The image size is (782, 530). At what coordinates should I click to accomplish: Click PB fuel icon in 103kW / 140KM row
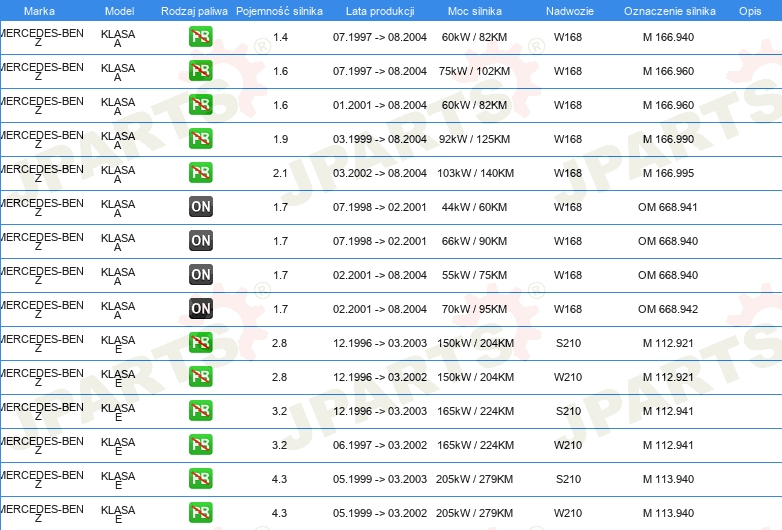click(200, 173)
